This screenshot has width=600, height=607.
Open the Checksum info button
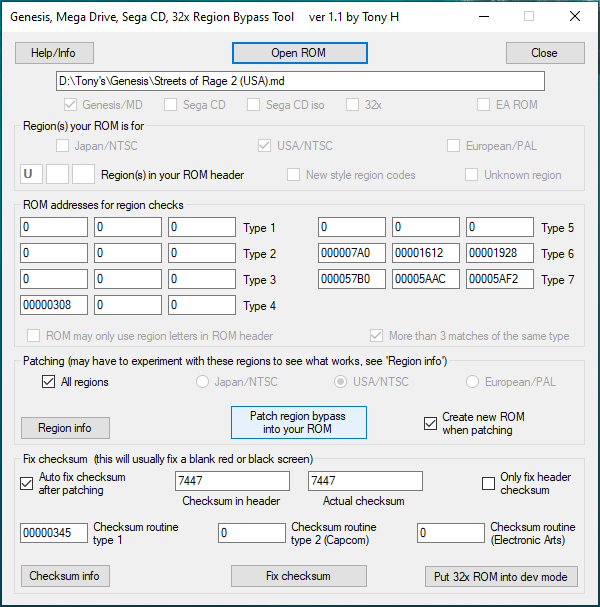pyautogui.click(x=67, y=576)
